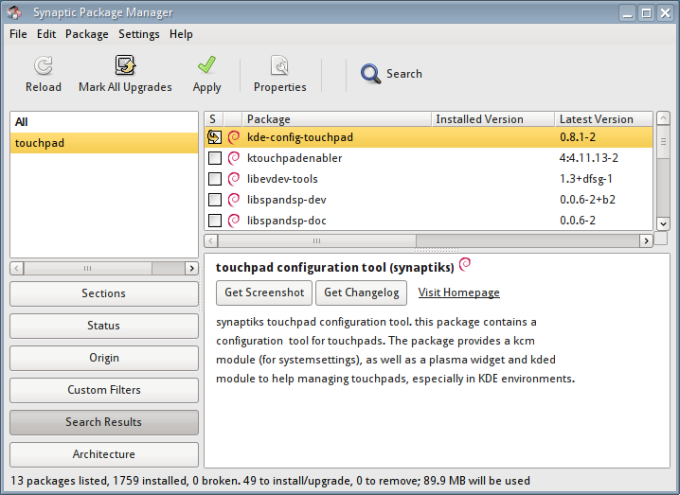
Task: Toggle the kde-config-touchpad mark checkbox
Action: click(214, 137)
